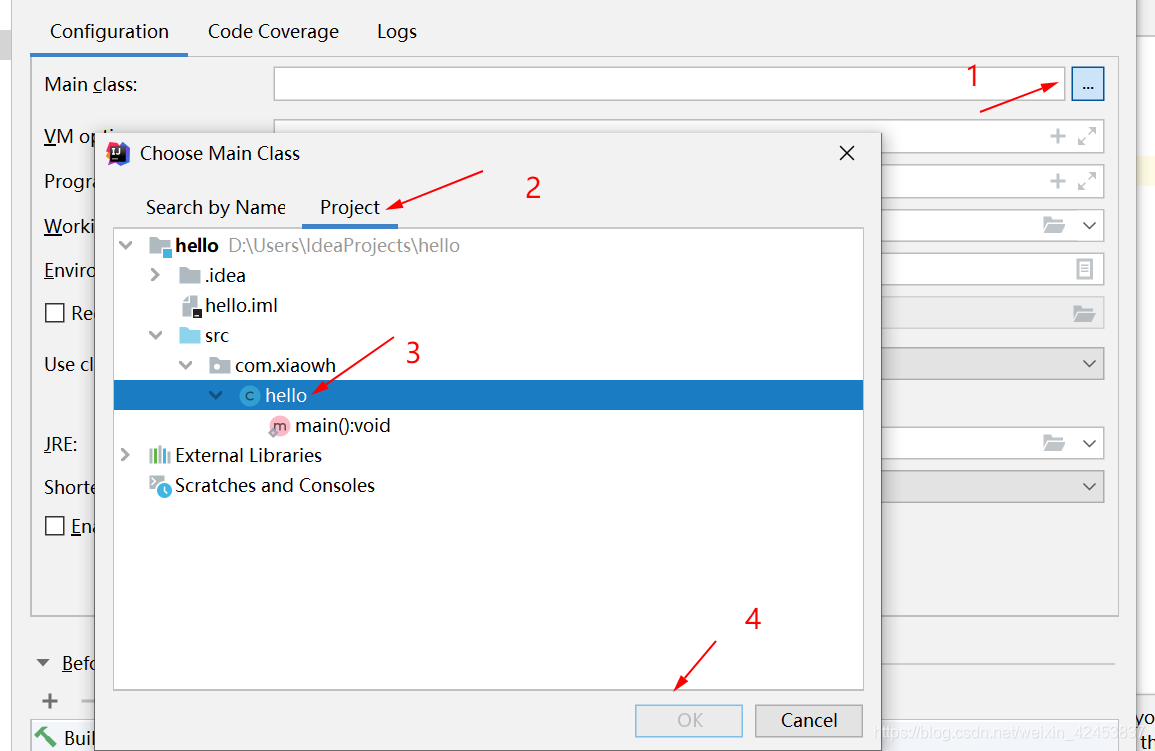Click the .idea folder icon
Image resolution: width=1155 pixels, height=751 pixels.
(x=190, y=275)
